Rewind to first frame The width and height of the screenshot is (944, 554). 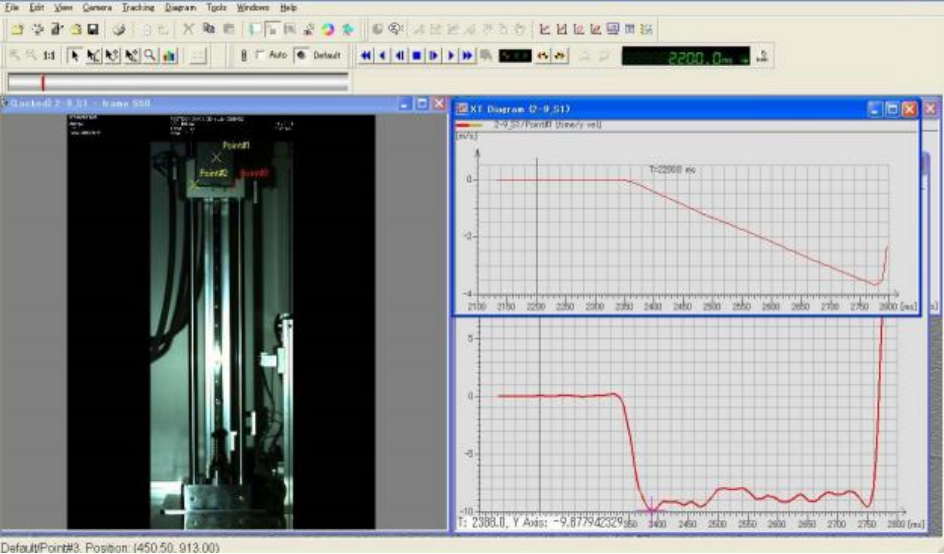[x=365, y=56]
